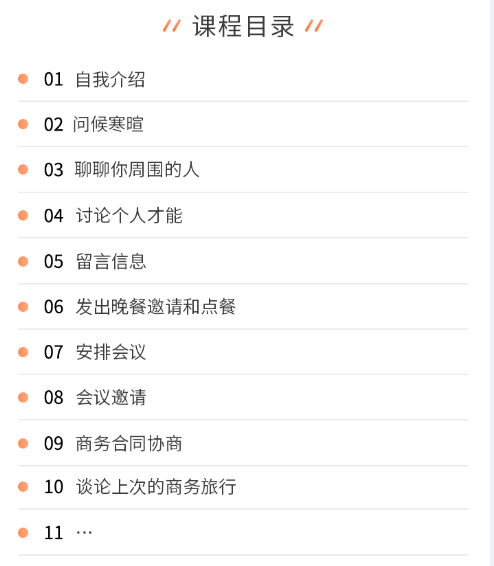This screenshot has height=566, width=494.
Task: Select lesson 05 留言信息
Action: [243, 261]
